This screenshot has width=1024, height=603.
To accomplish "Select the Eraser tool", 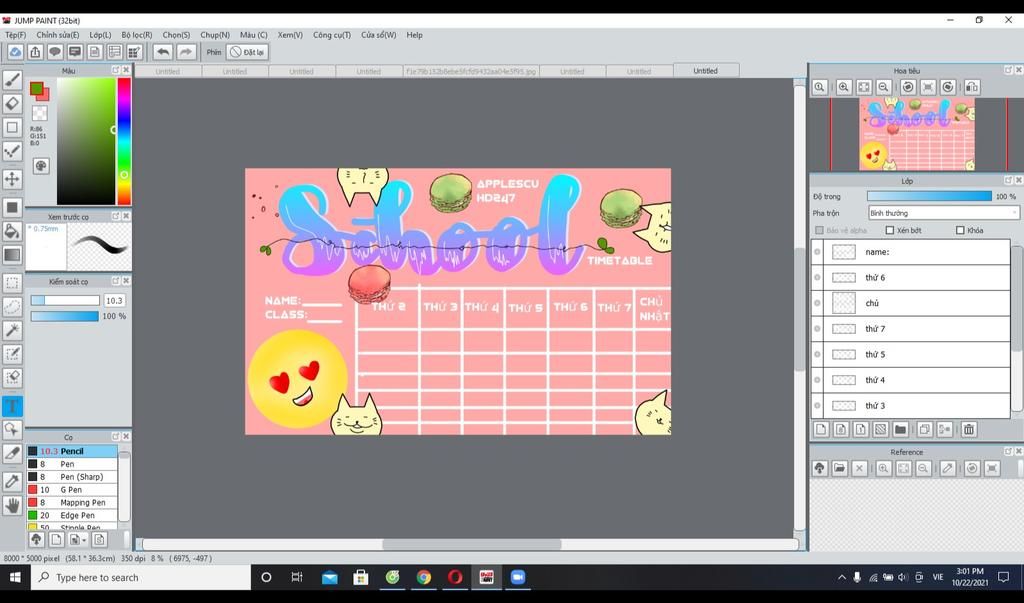I will [12, 103].
